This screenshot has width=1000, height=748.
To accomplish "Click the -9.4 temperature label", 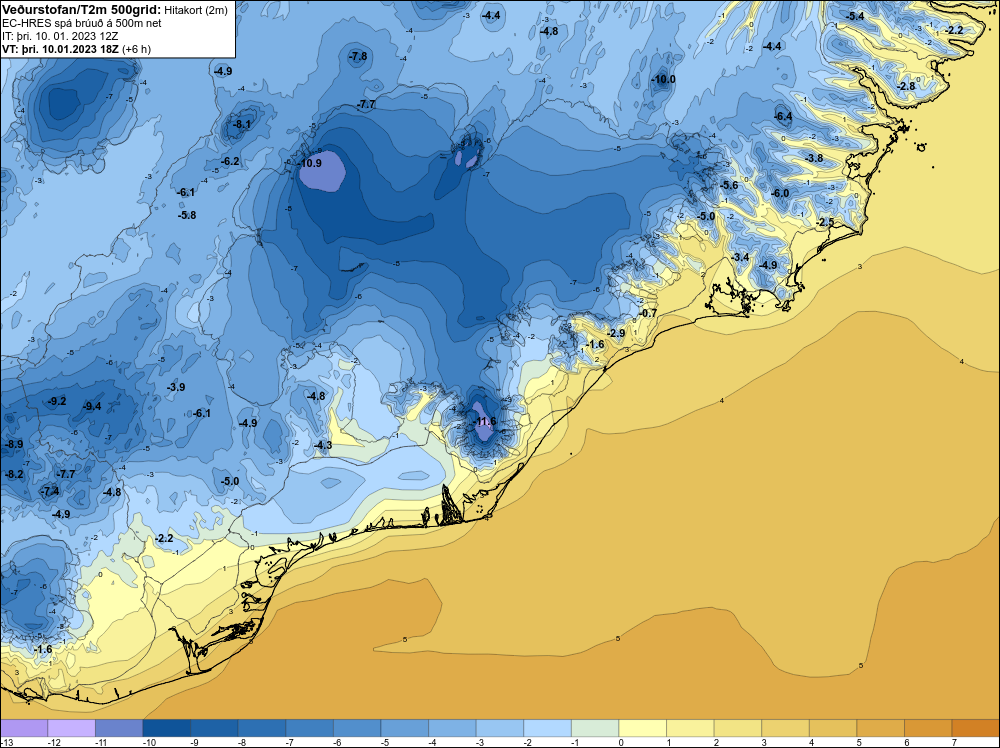I will [92, 406].
